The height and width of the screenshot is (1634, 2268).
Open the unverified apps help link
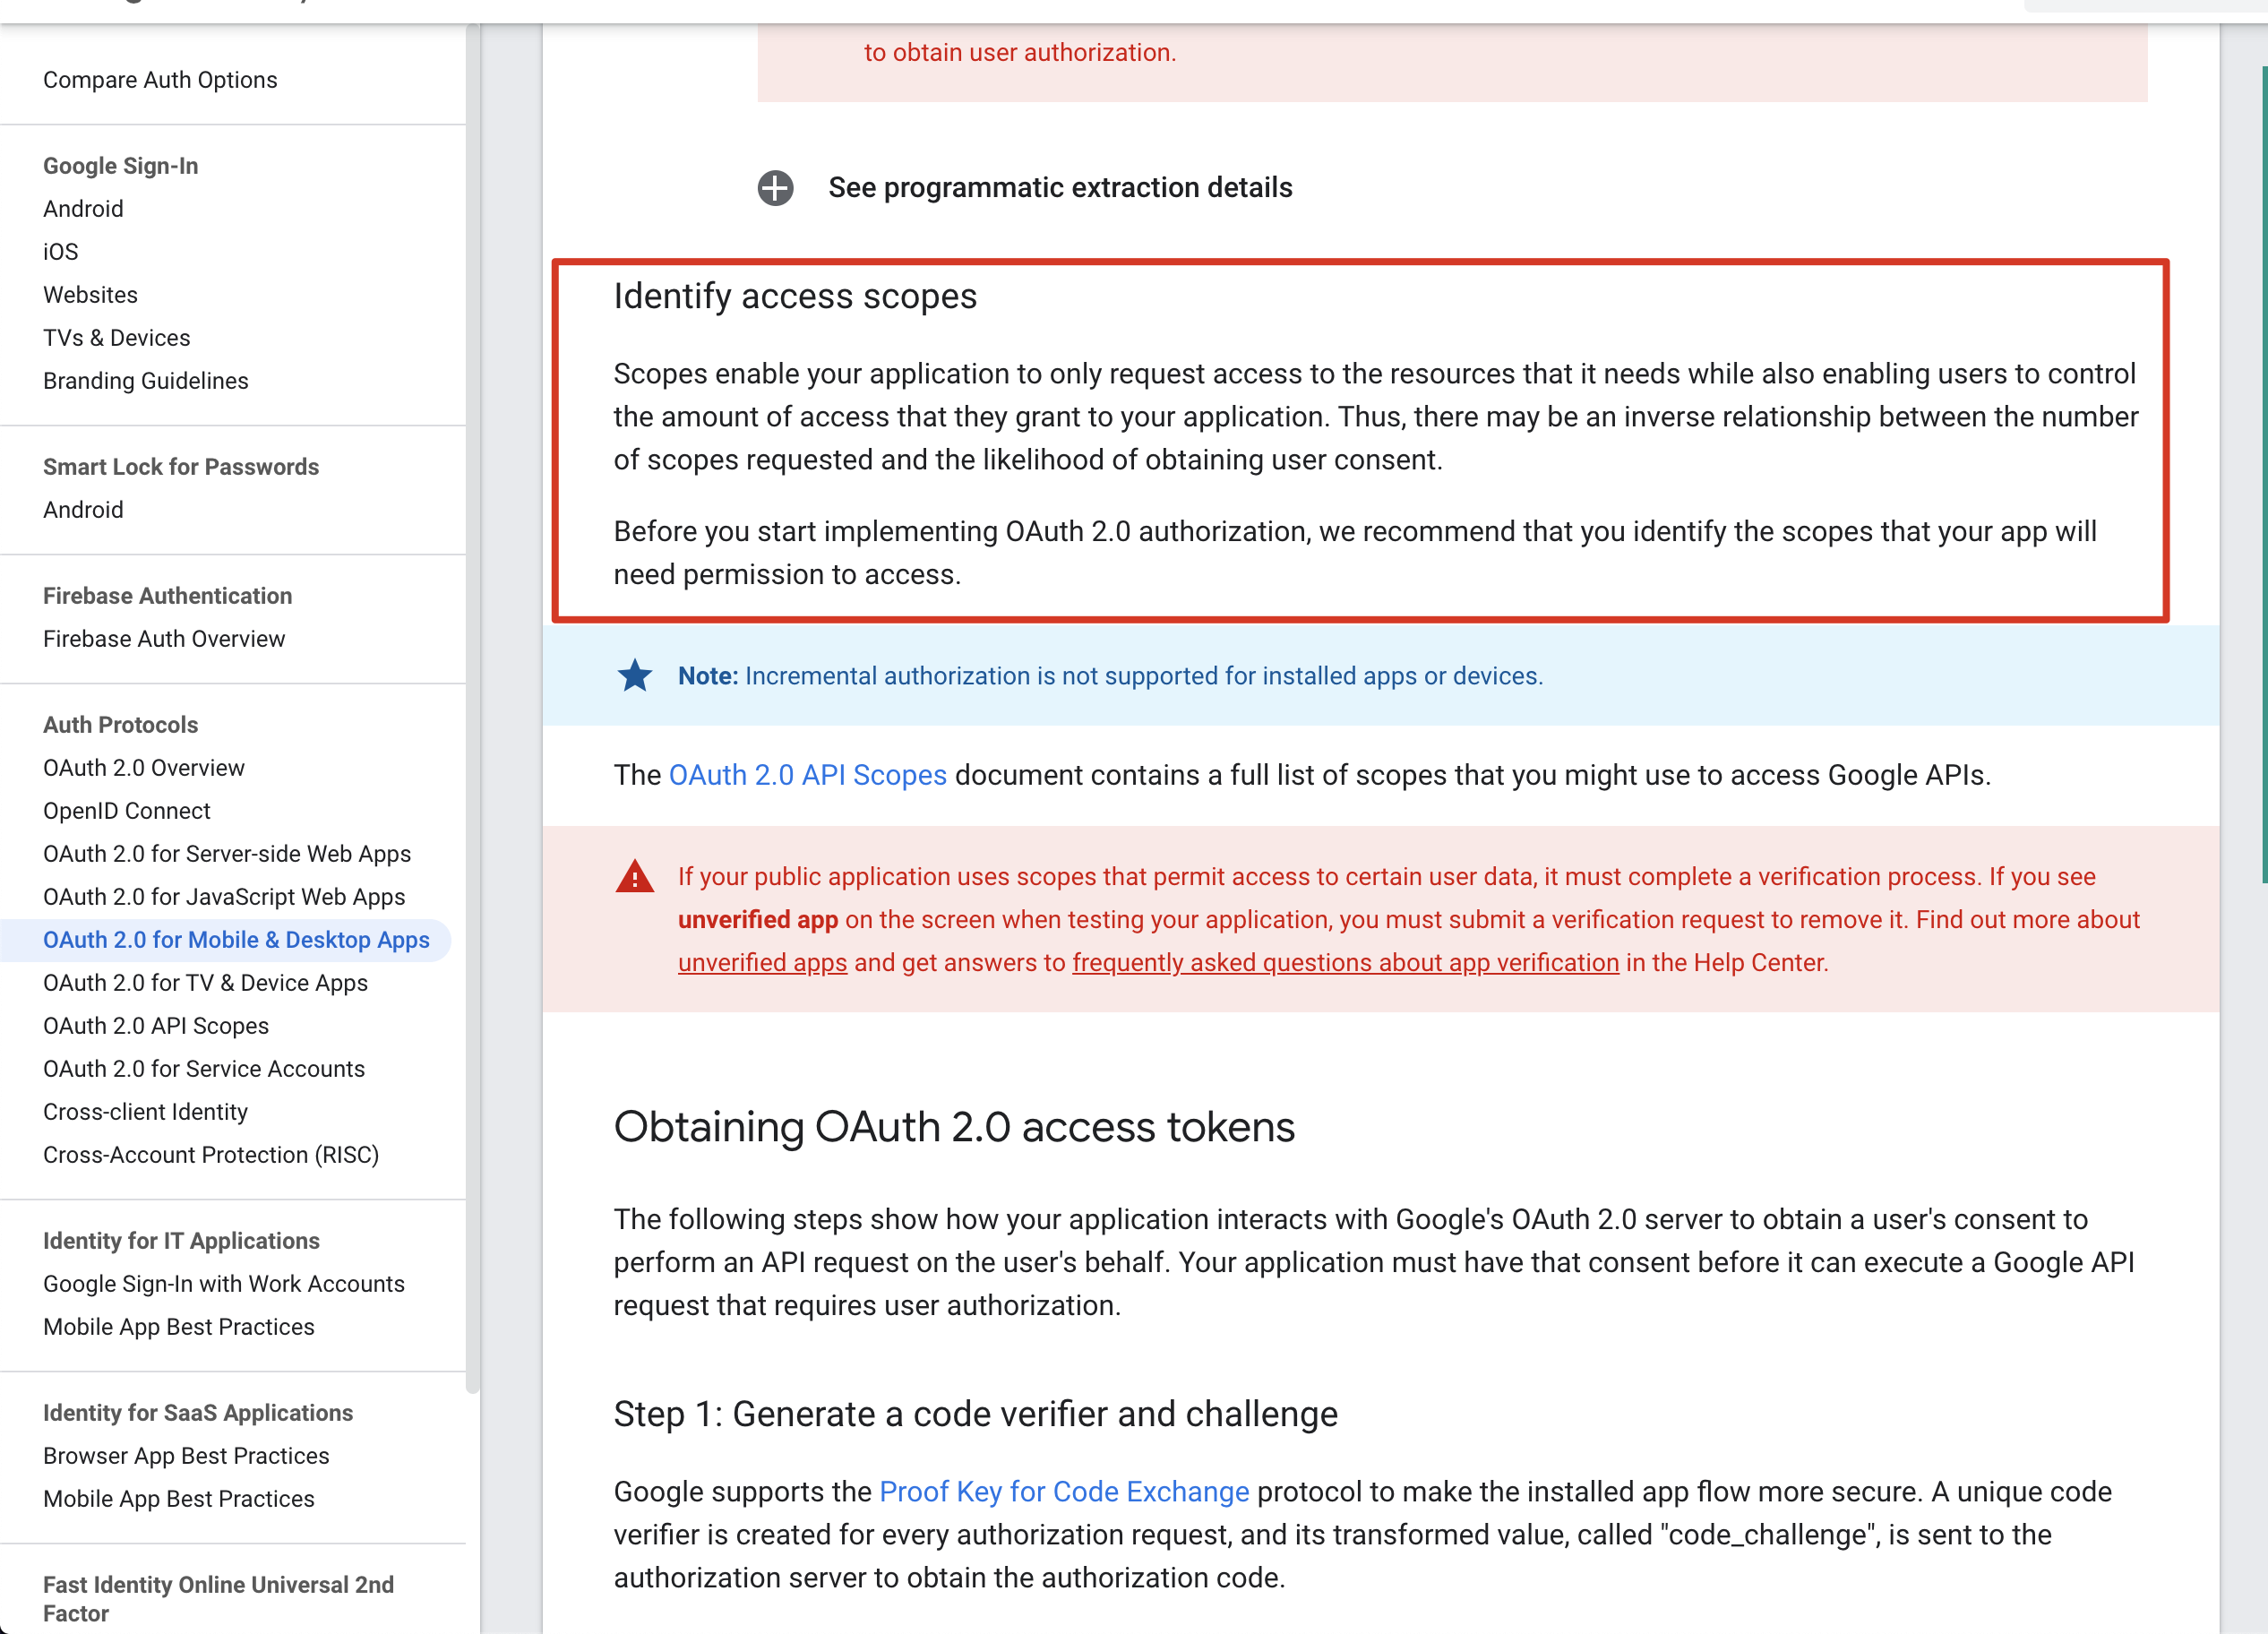pos(762,962)
